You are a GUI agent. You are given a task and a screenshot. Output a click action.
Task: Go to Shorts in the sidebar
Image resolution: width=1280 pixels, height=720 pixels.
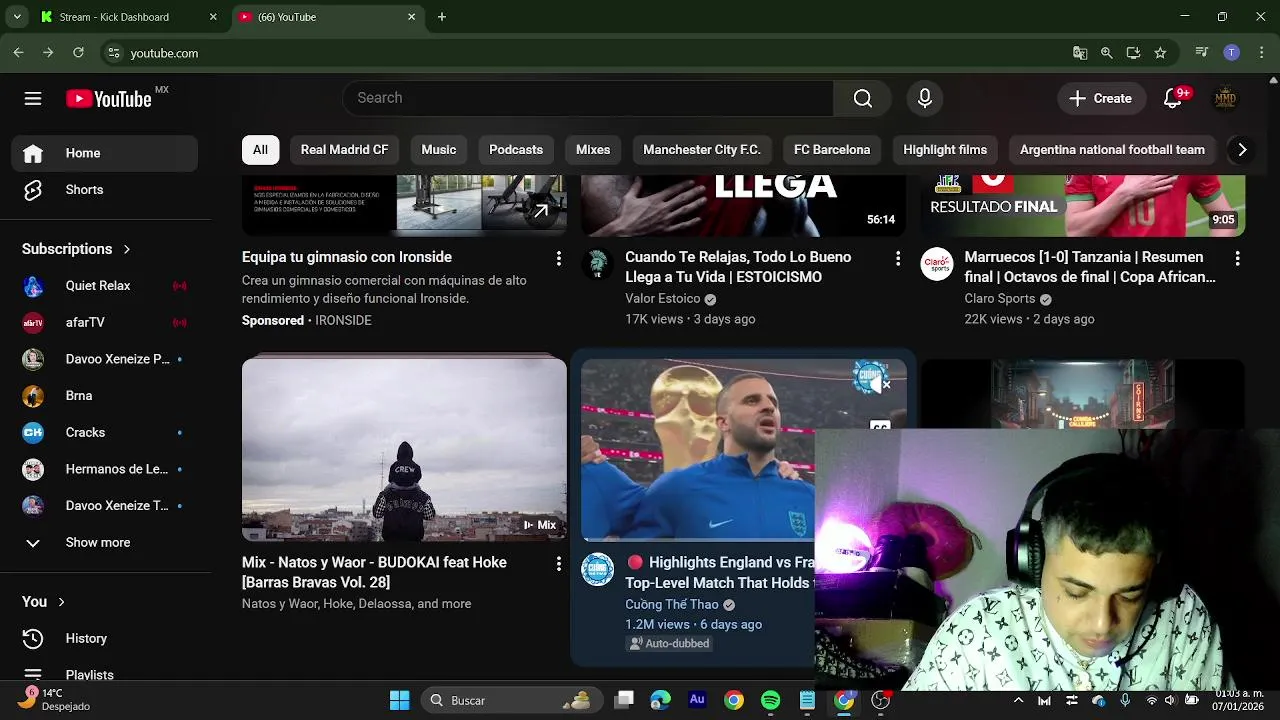[x=104, y=190]
